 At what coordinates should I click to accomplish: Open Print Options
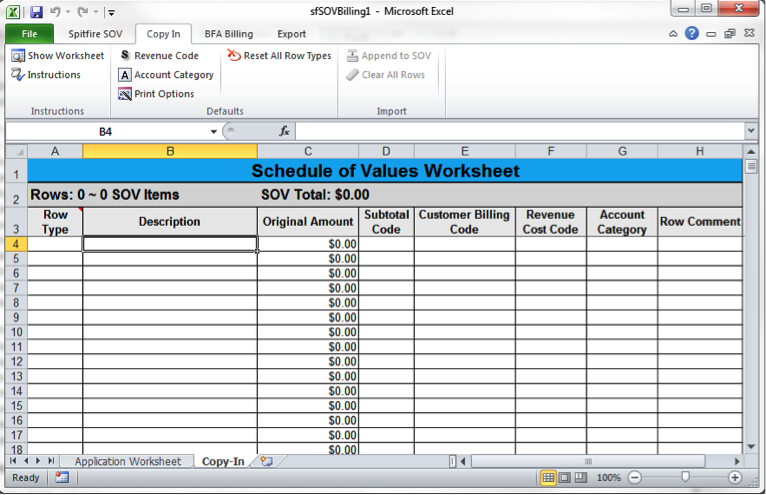click(x=156, y=94)
